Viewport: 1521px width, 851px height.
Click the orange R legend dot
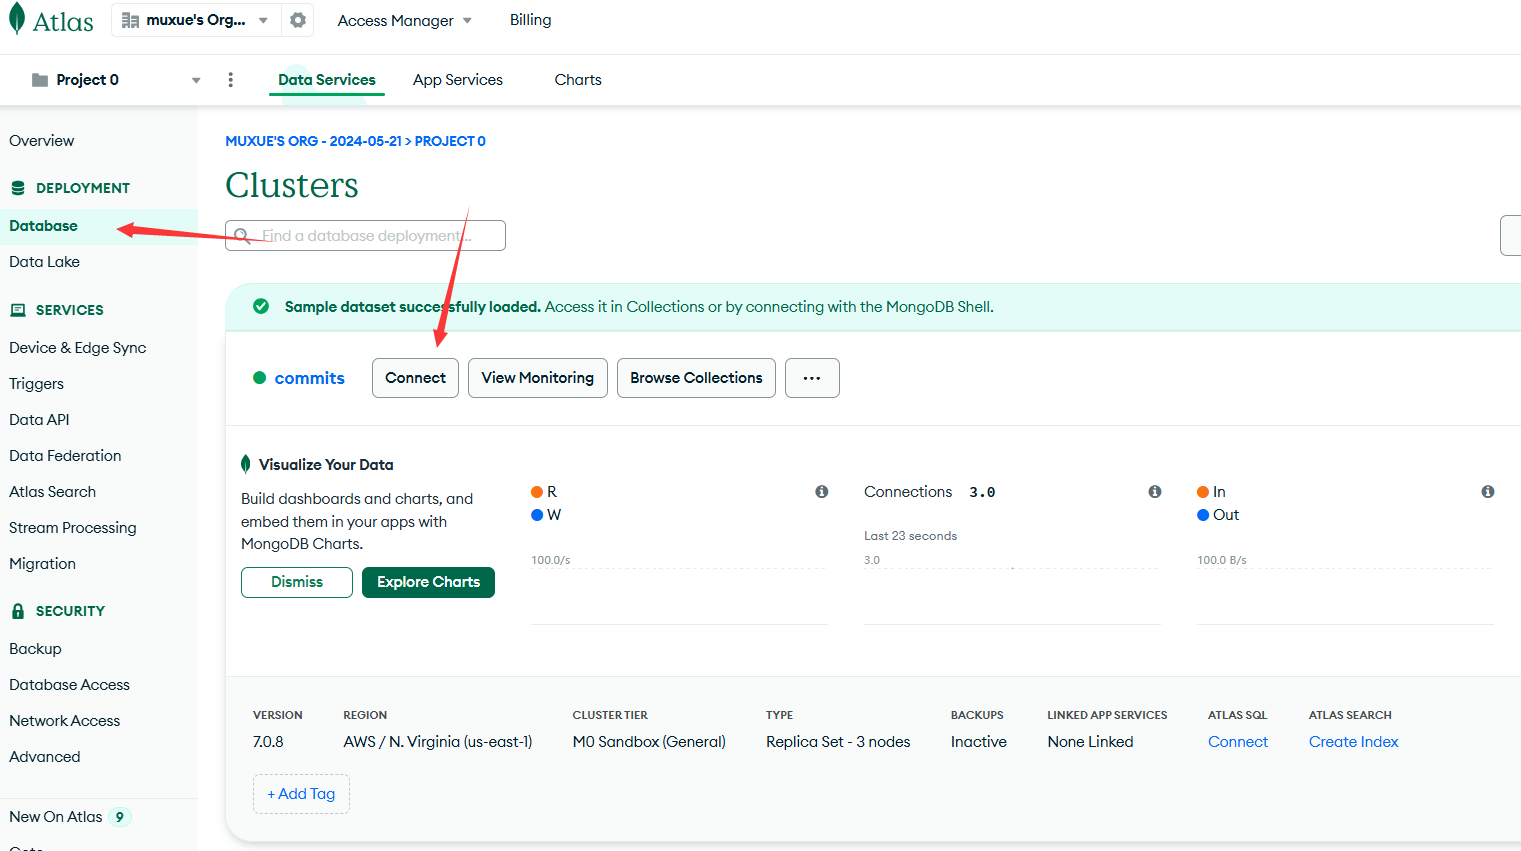pos(537,492)
